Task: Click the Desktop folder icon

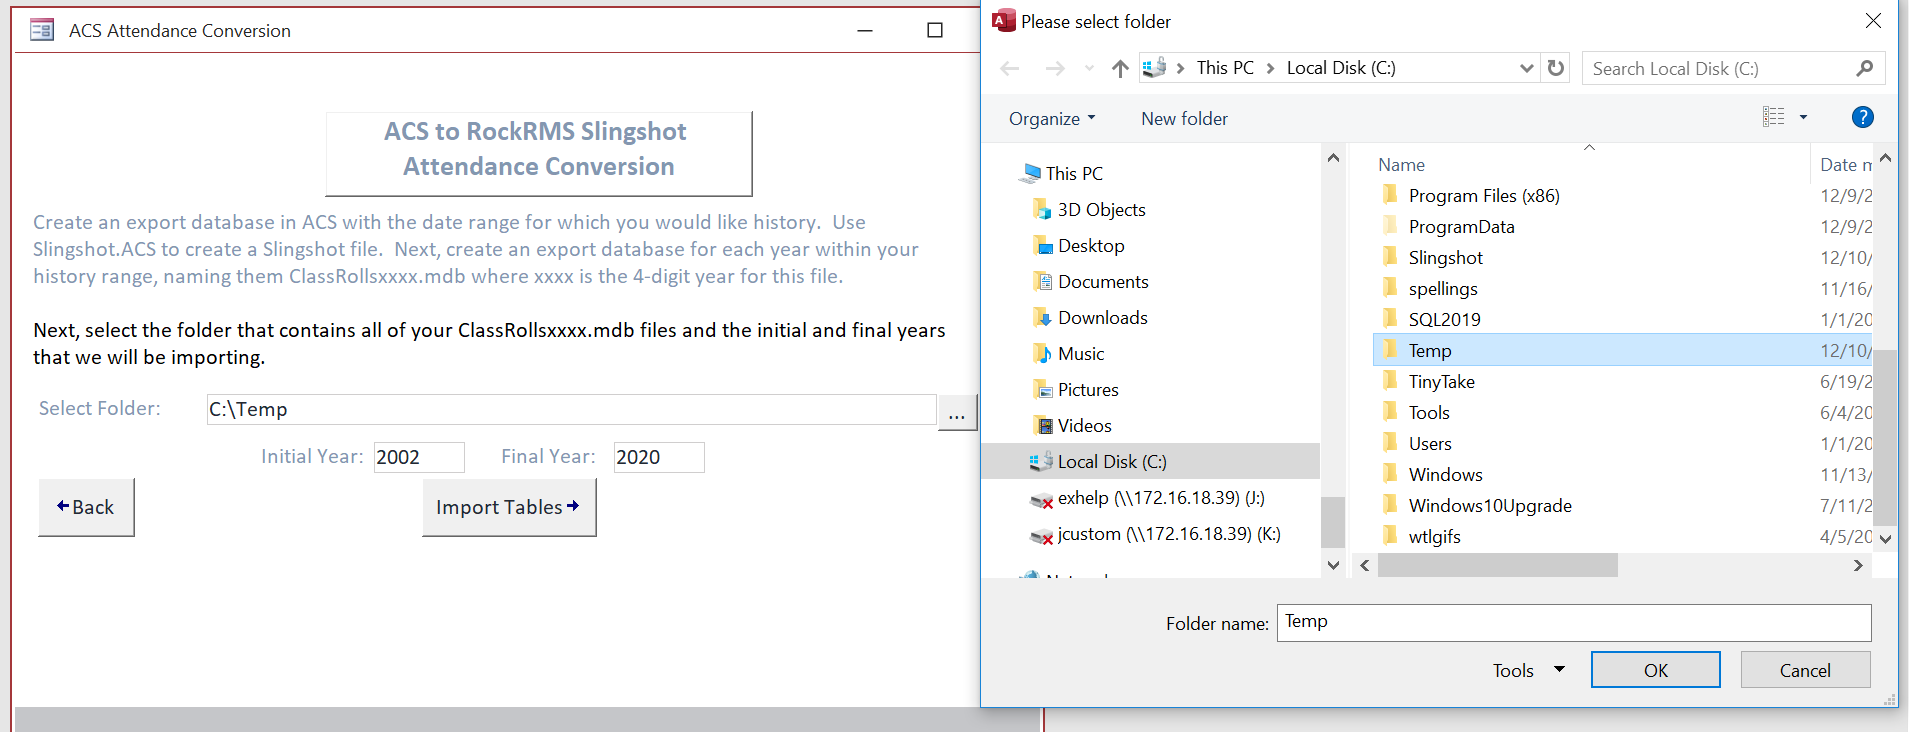Action: pyautogui.click(x=1042, y=246)
